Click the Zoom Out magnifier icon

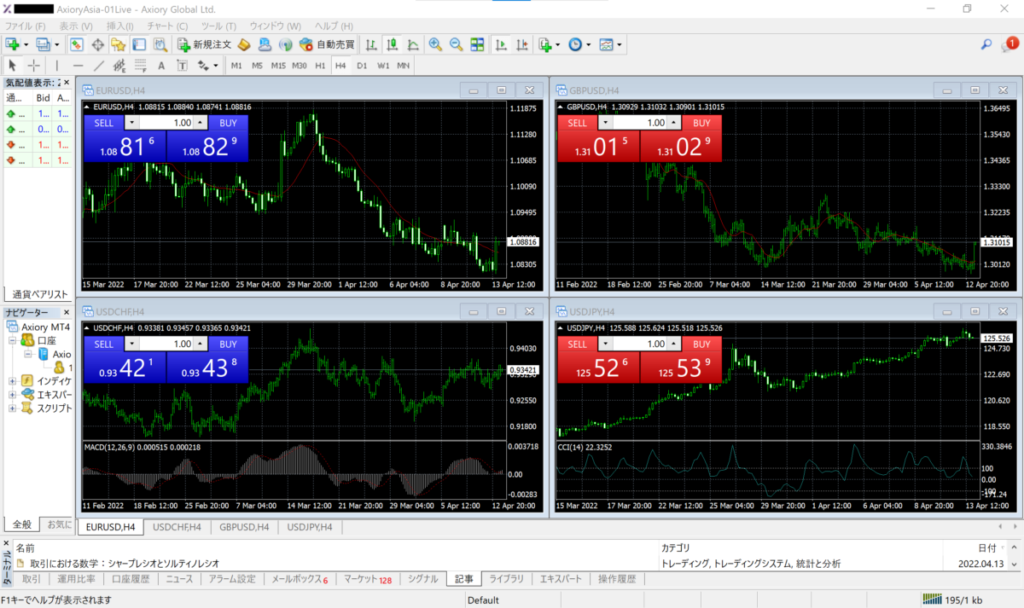click(x=456, y=44)
